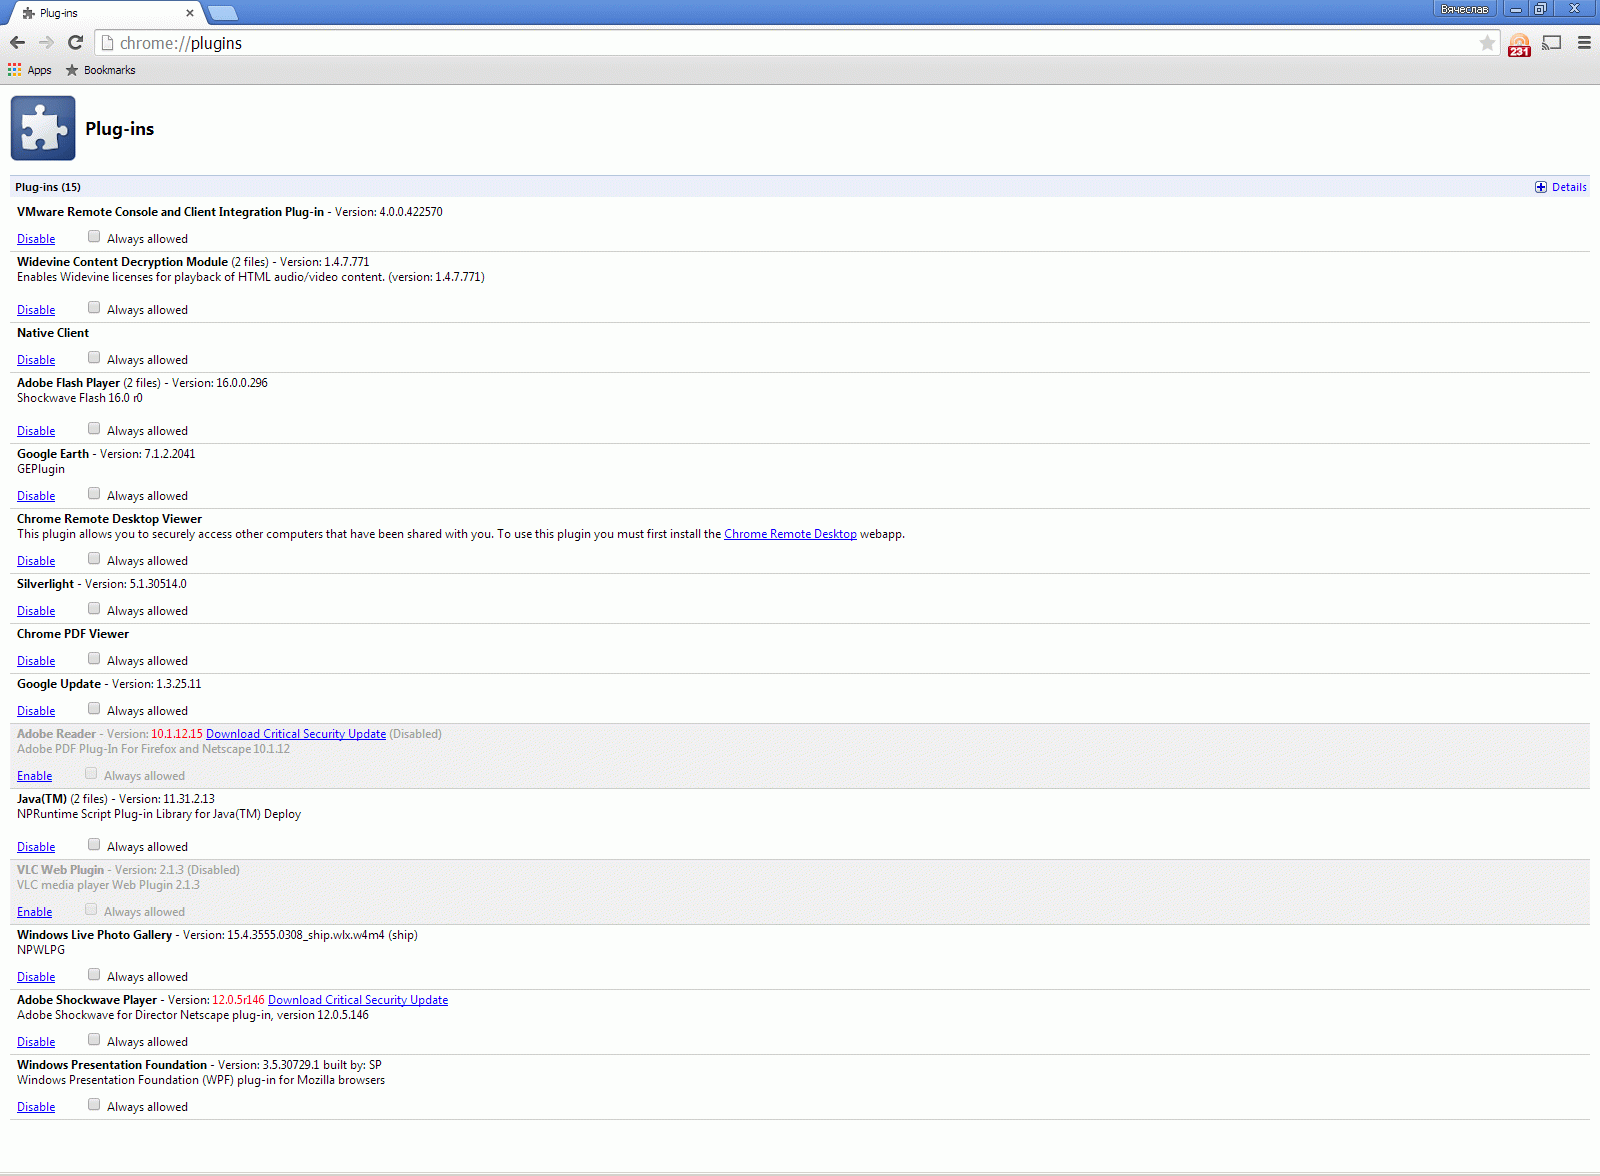Enable the Adobe Reader plug-in
This screenshot has width=1600, height=1176.
coord(34,776)
